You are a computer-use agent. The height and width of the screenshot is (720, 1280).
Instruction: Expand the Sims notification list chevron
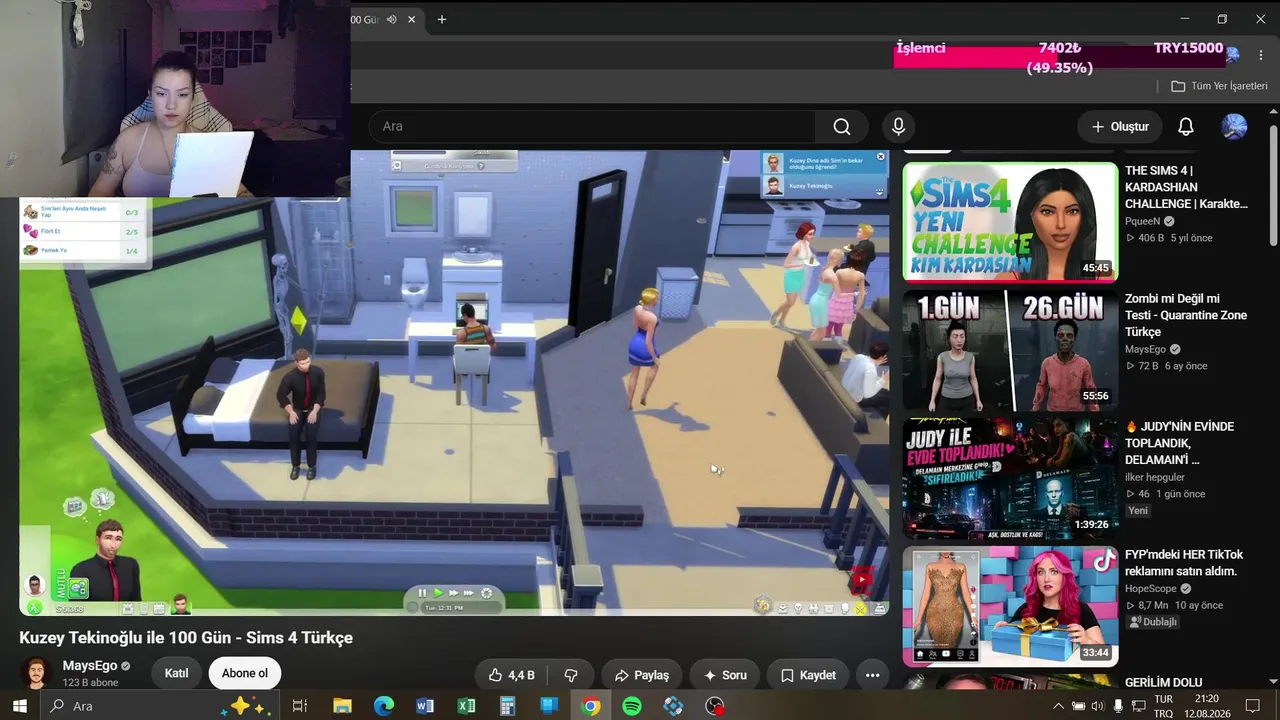point(880,191)
